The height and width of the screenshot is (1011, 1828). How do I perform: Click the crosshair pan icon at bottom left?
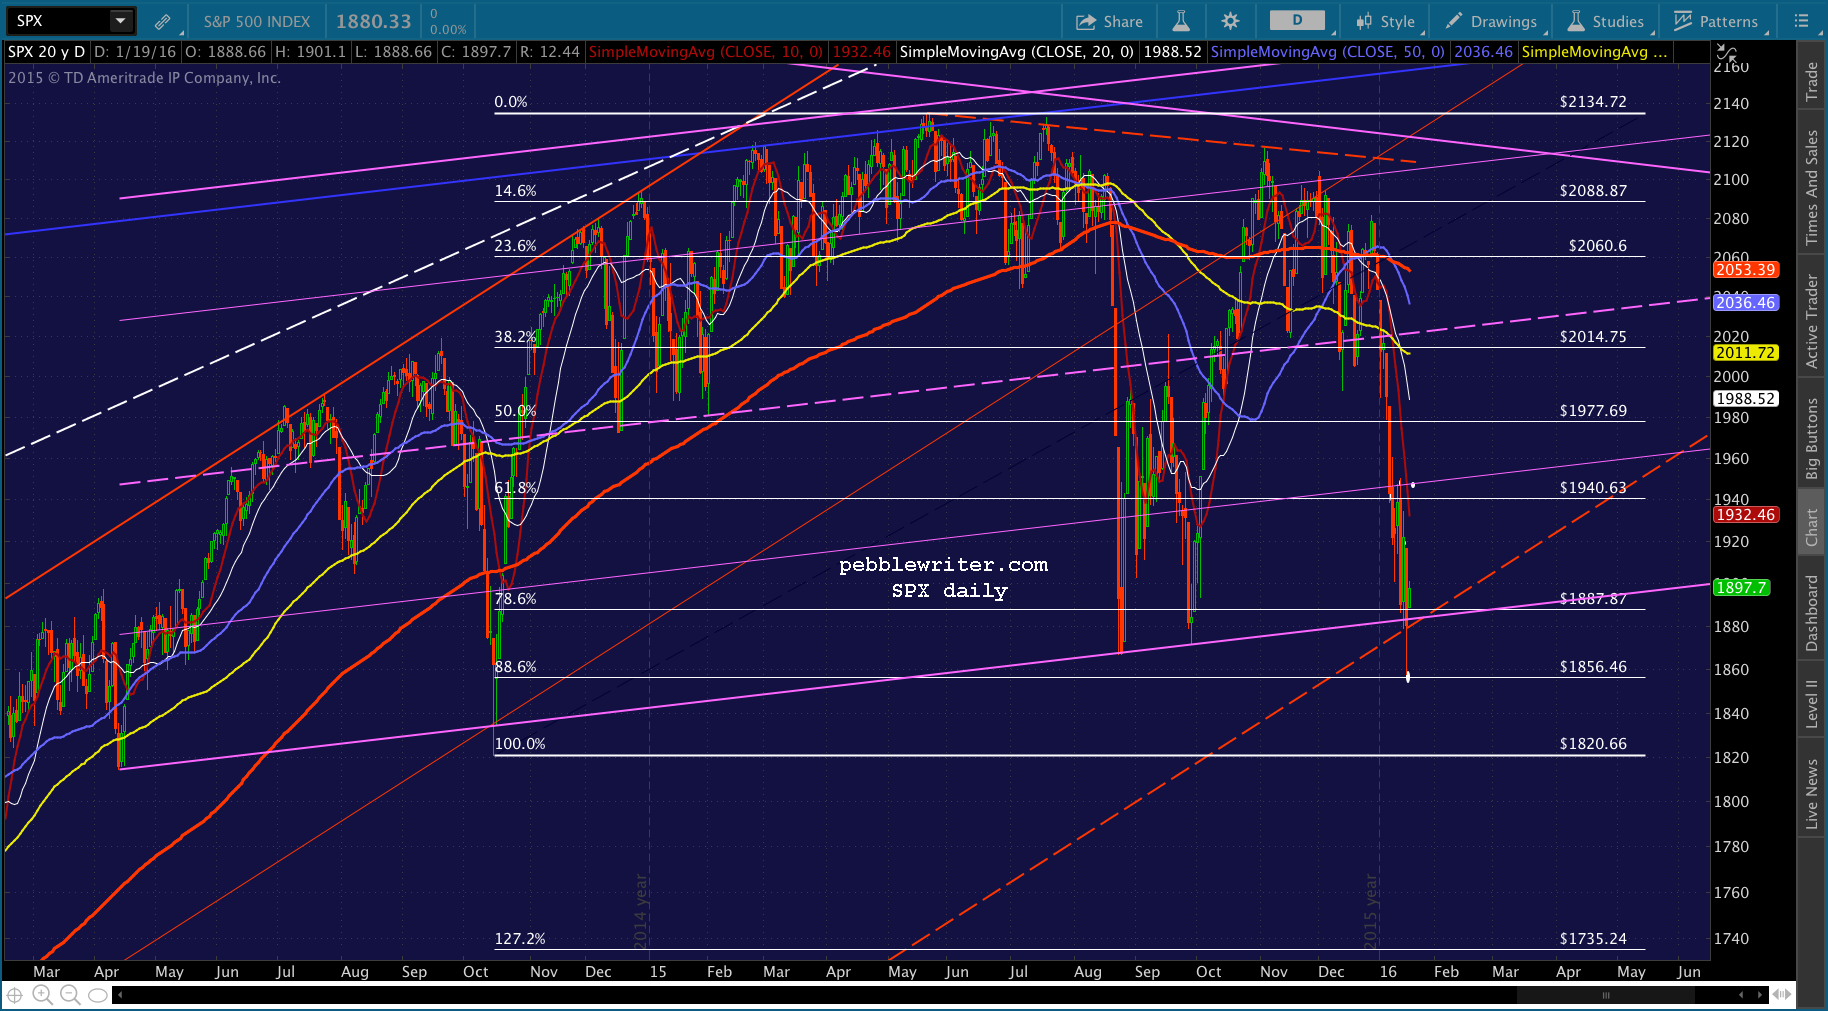[14, 994]
